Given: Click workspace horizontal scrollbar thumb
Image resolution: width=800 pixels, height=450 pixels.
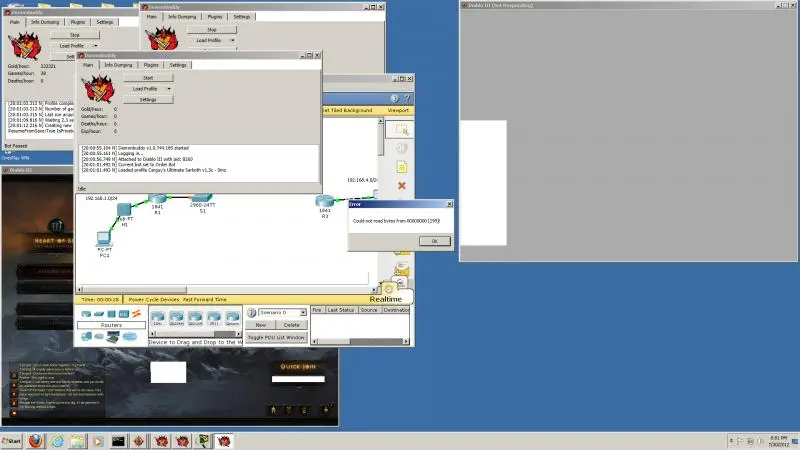Looking at the screenshot, I should (x=135, y=289).
